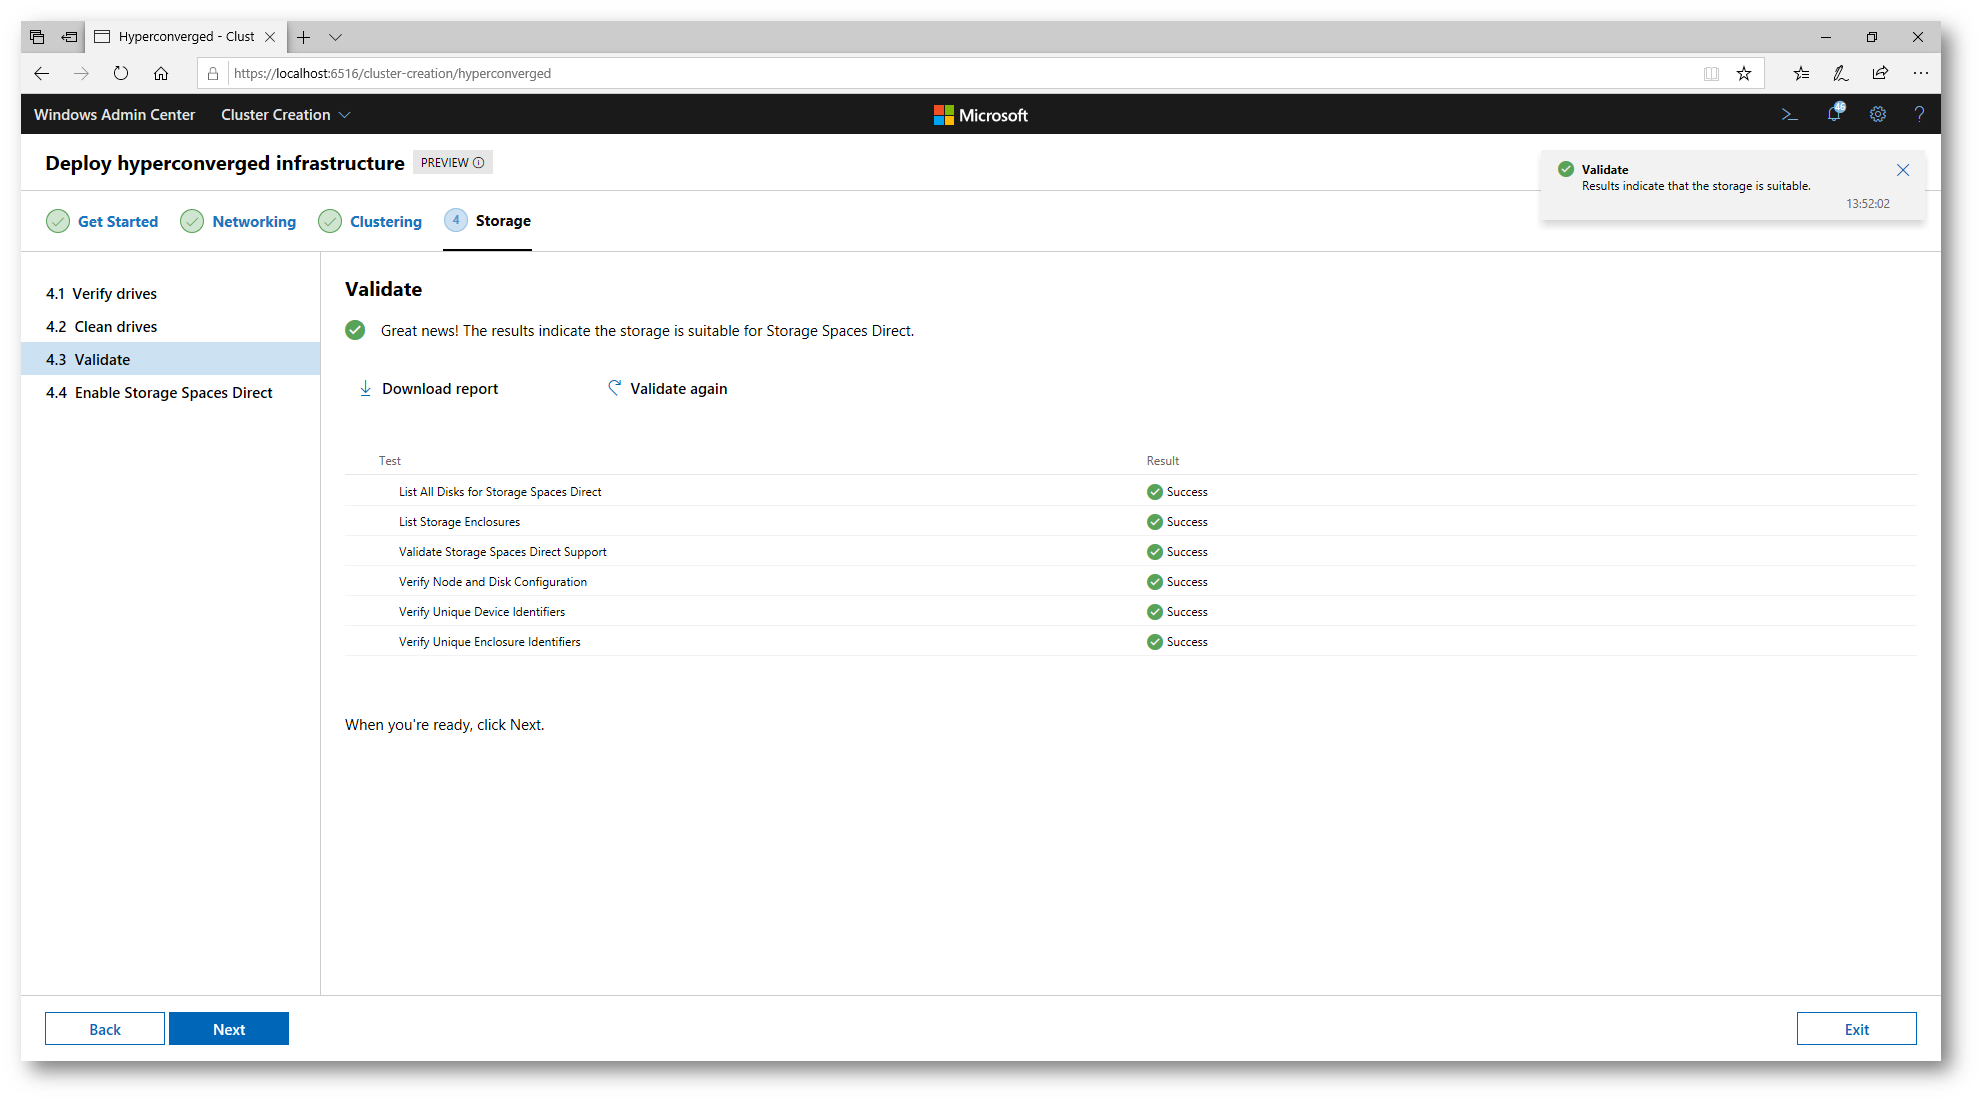This screenshot has width=1983, height=1103.
Task: Open add notes pen icon
Action: 1840,73
